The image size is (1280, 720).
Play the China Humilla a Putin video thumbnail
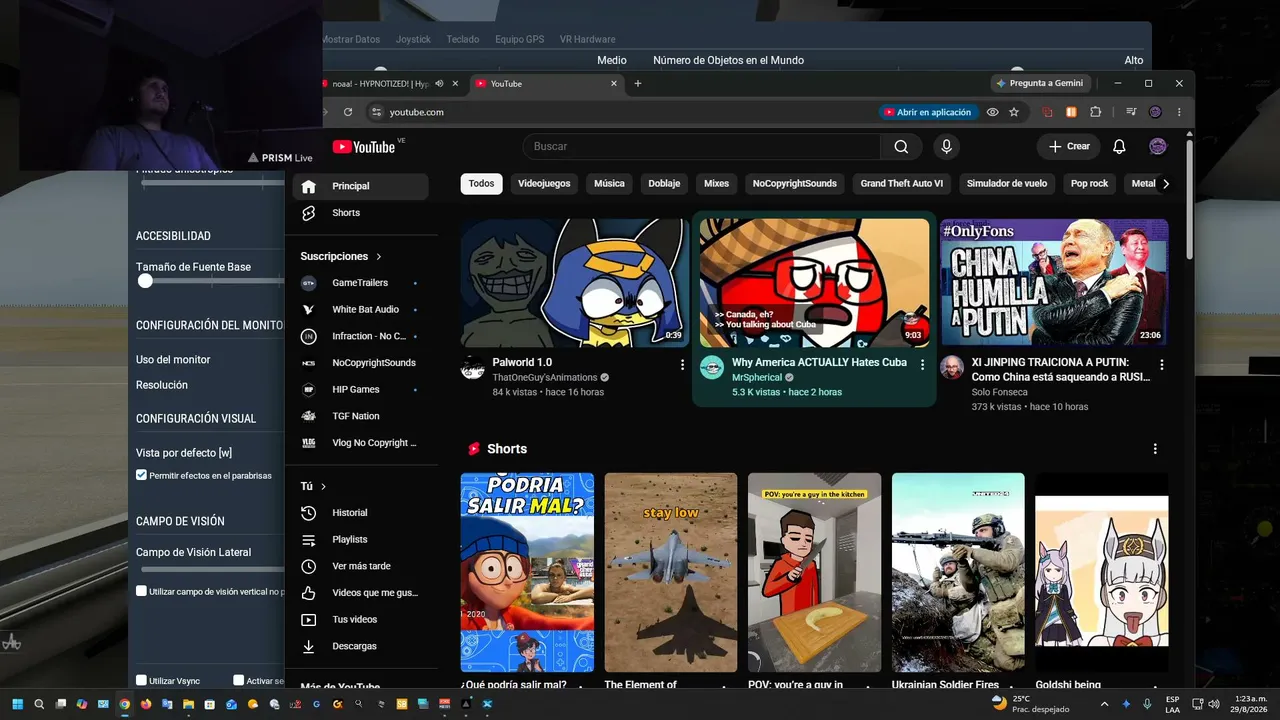pyautogui.click(x=1054, y=283)
